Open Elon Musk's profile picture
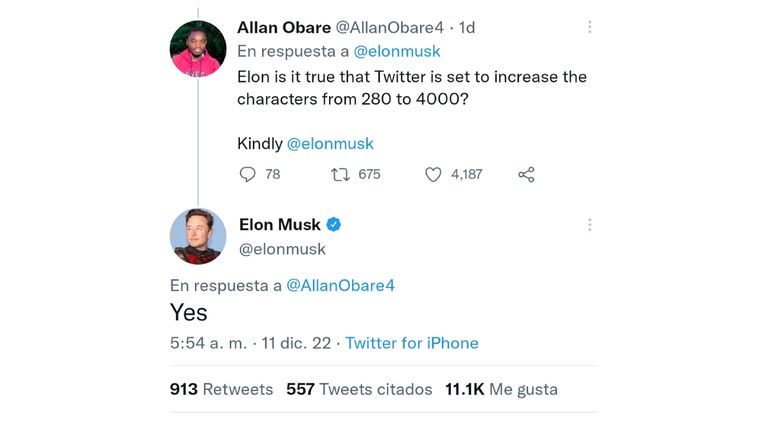Image resolution: width=768 pixels, height=431 pixels. pos(198,237)
